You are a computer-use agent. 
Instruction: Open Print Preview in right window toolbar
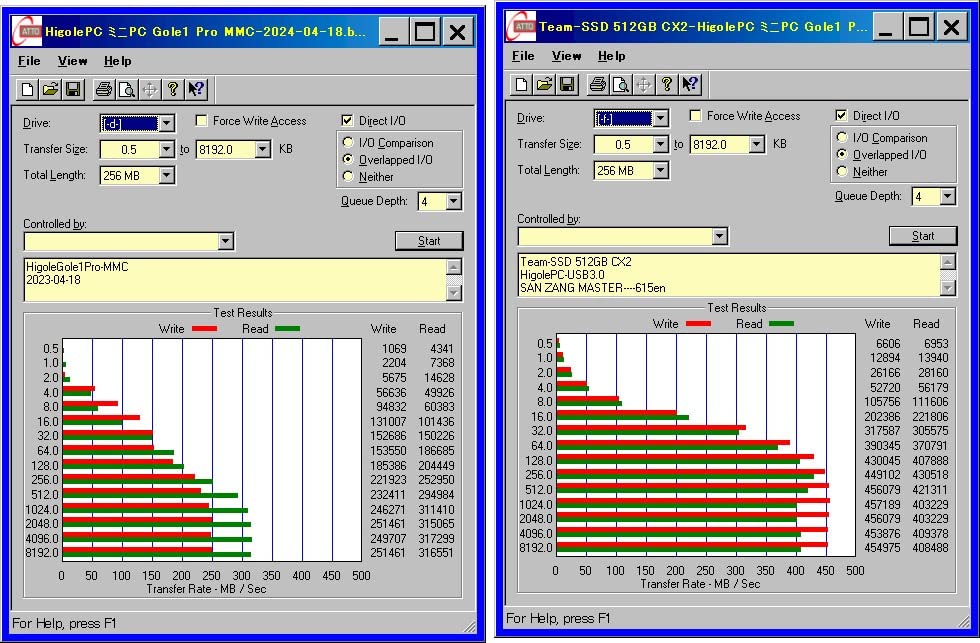click(621, 84)
